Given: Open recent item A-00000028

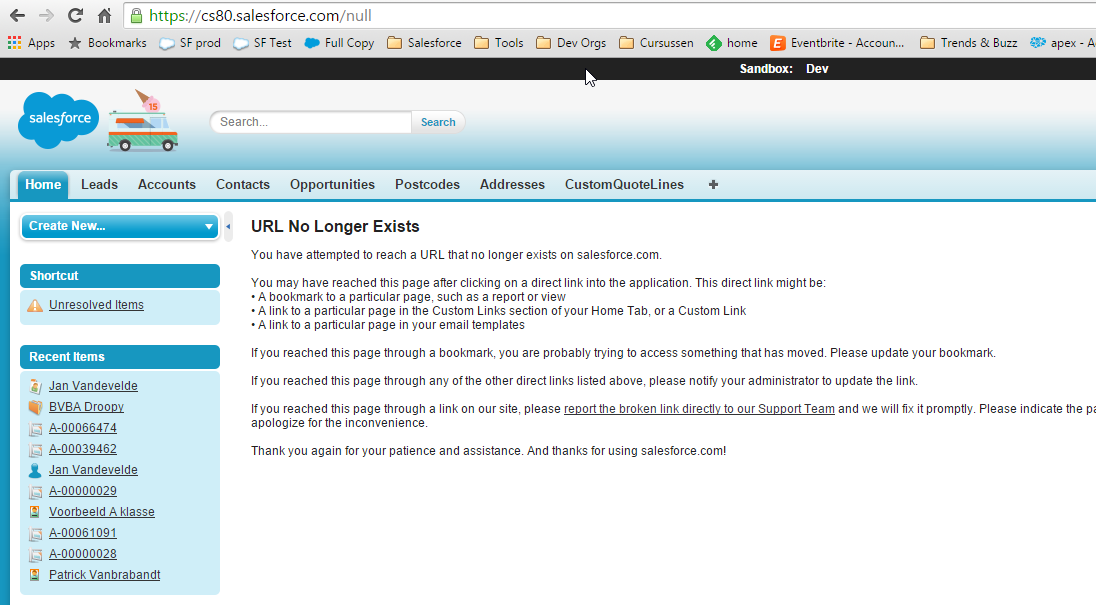Looking at the screenshot, I should pos(82,553).
